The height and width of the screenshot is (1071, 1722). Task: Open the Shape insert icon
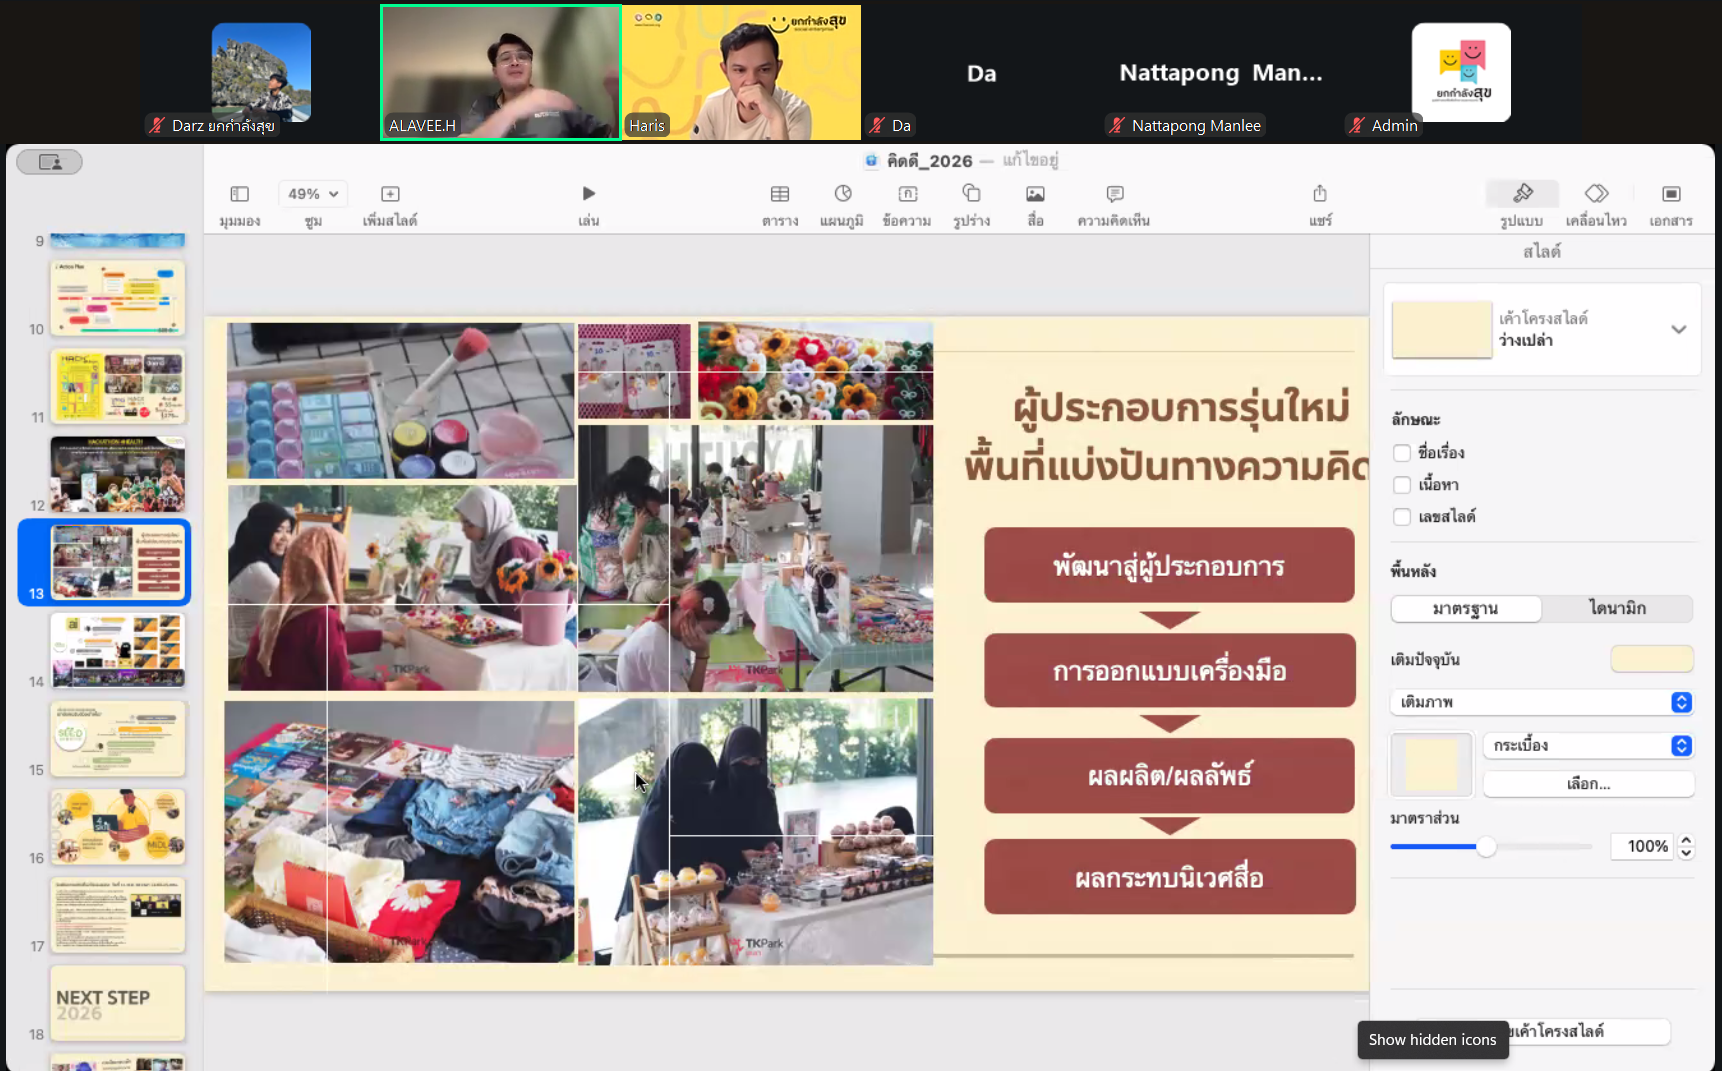click(971, 194)
